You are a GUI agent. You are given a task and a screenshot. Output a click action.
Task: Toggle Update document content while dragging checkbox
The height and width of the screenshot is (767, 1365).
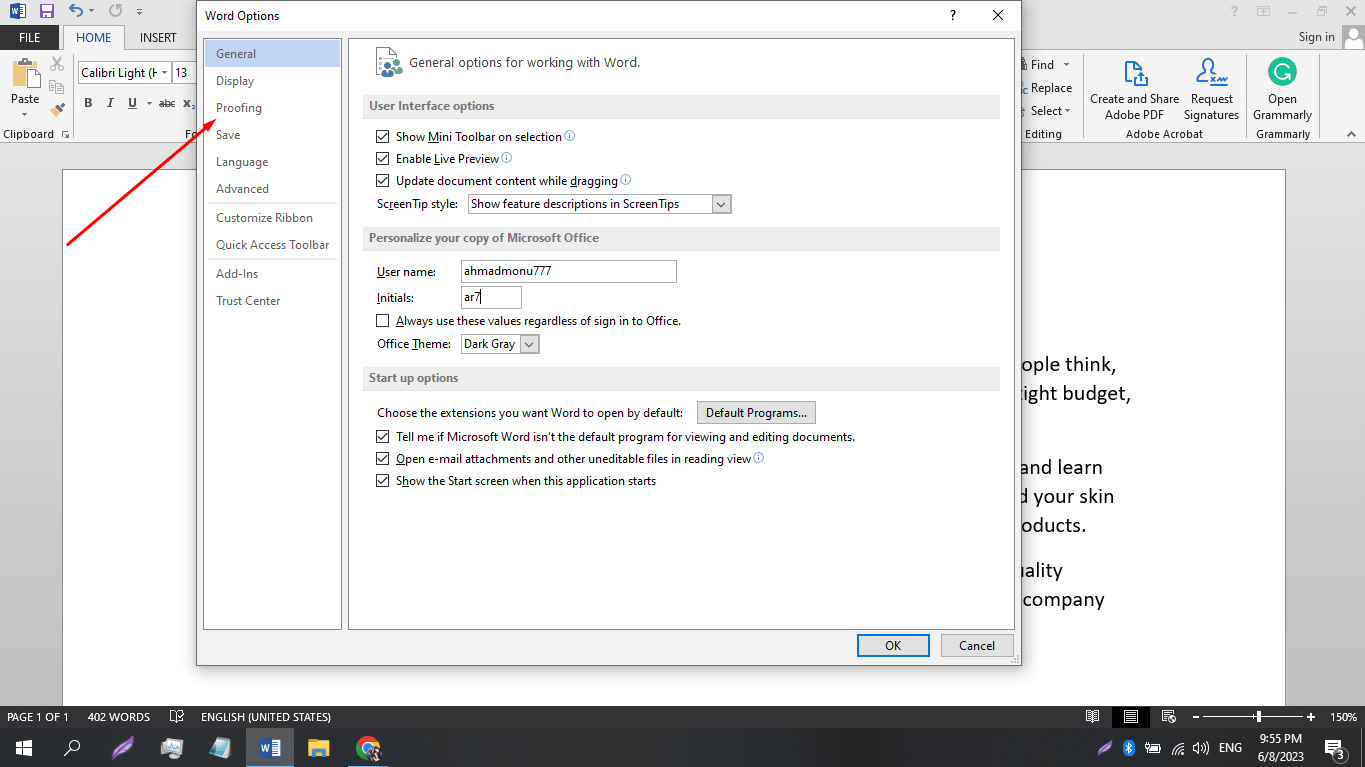pos(382,181)
